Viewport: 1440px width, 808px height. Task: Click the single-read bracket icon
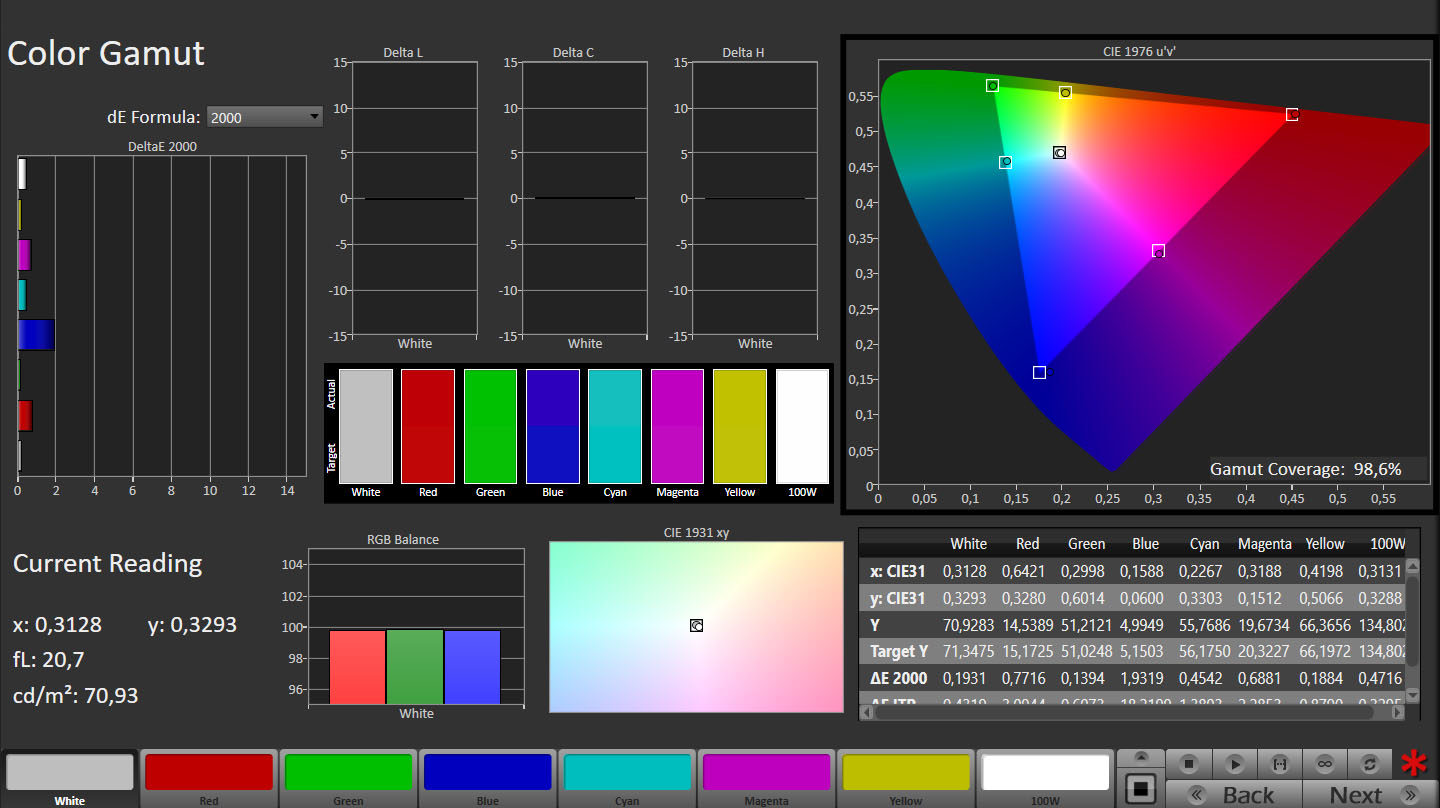pyautogui.click(x=1279, y=763)
